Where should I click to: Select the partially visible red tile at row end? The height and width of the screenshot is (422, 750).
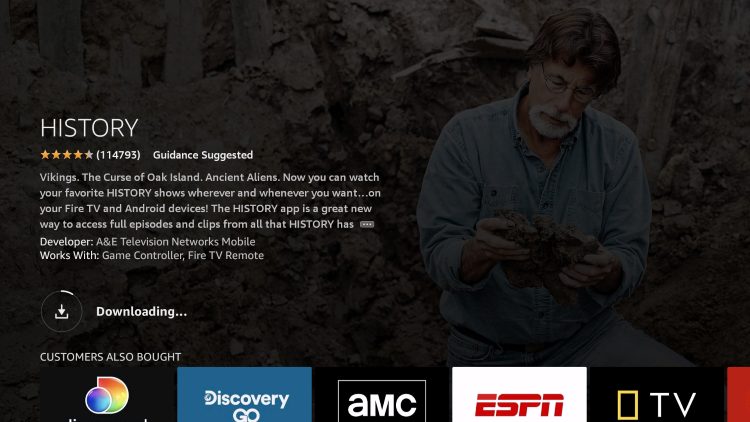pos(739,395)
